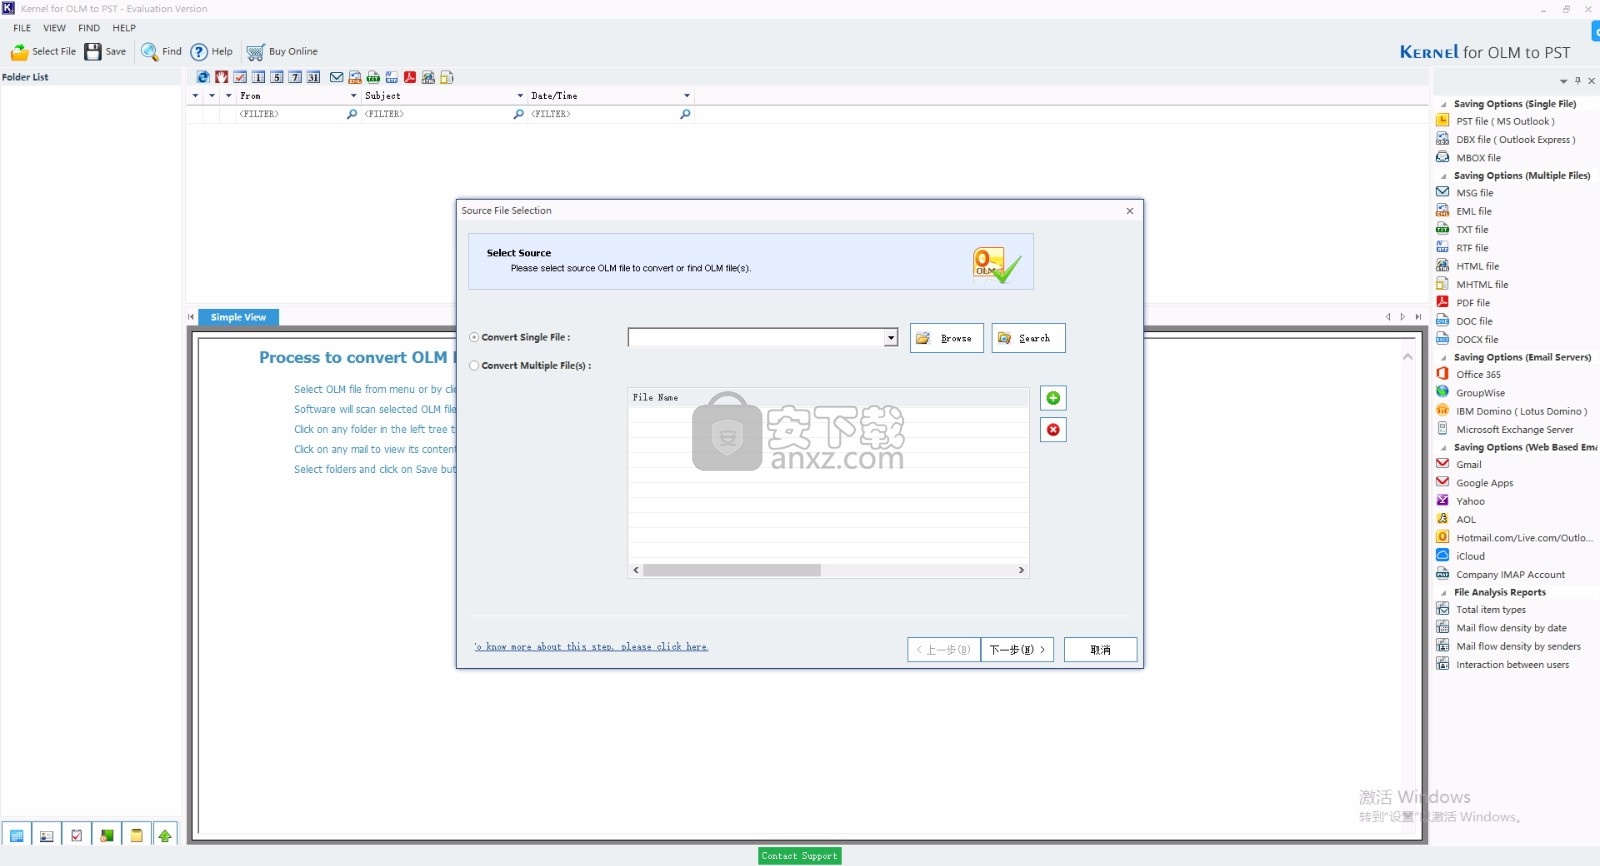
Task: Select the Convert Single File radio button
Action: [474, 337]
